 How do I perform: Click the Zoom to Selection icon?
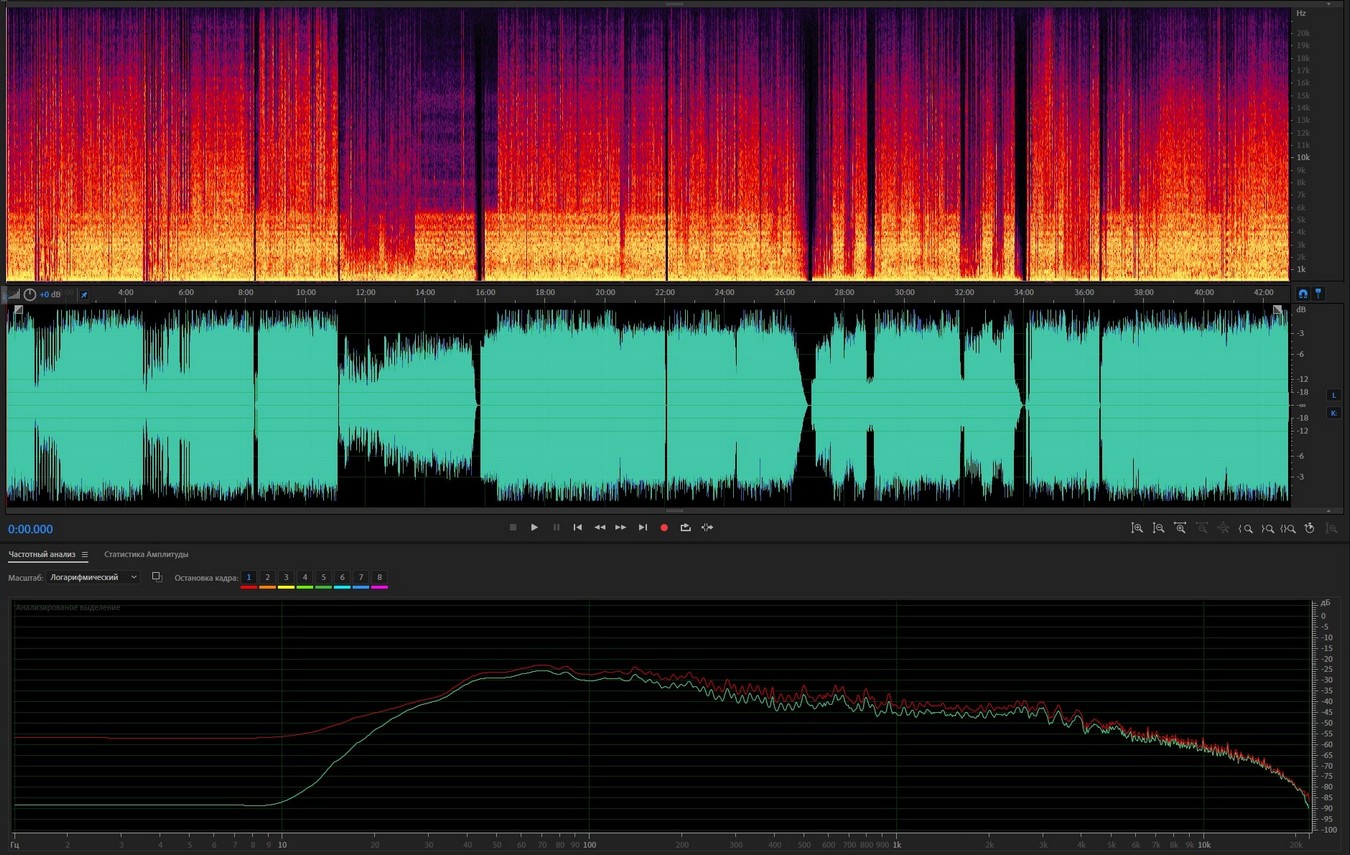(x=1289, y=528)
